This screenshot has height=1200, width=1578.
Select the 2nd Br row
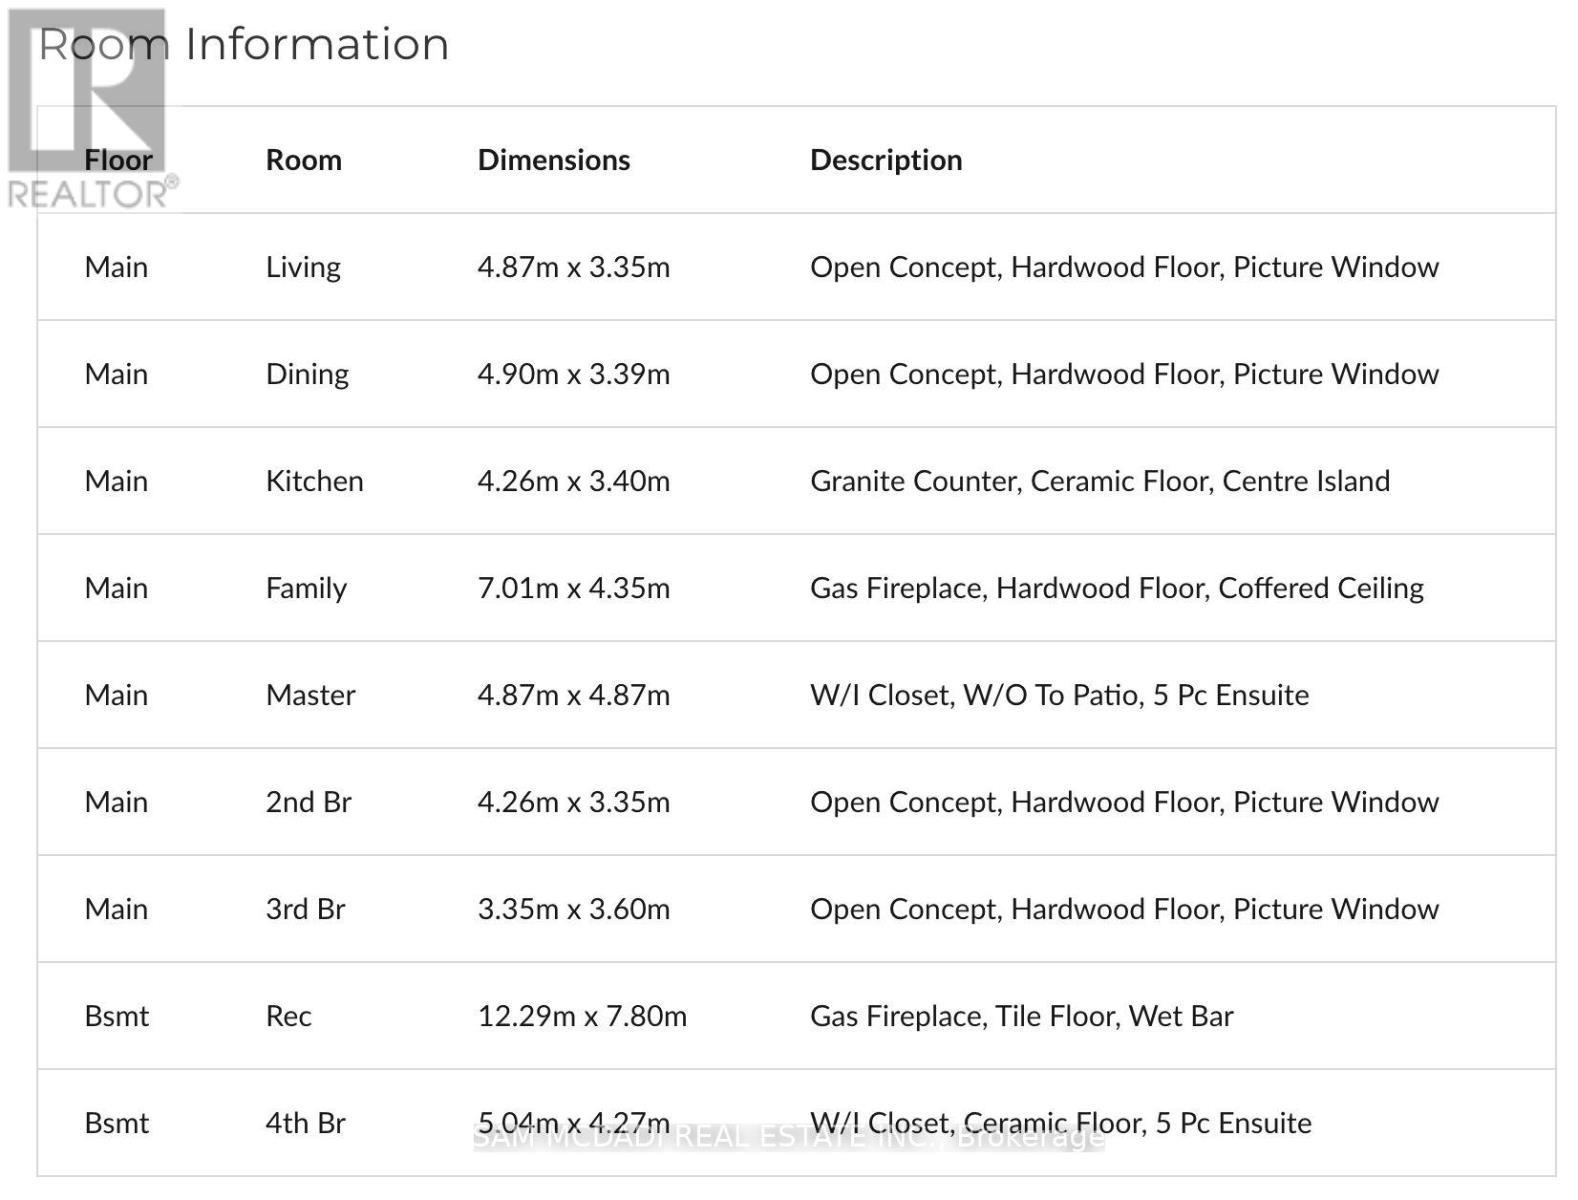(x=796, y=802)
